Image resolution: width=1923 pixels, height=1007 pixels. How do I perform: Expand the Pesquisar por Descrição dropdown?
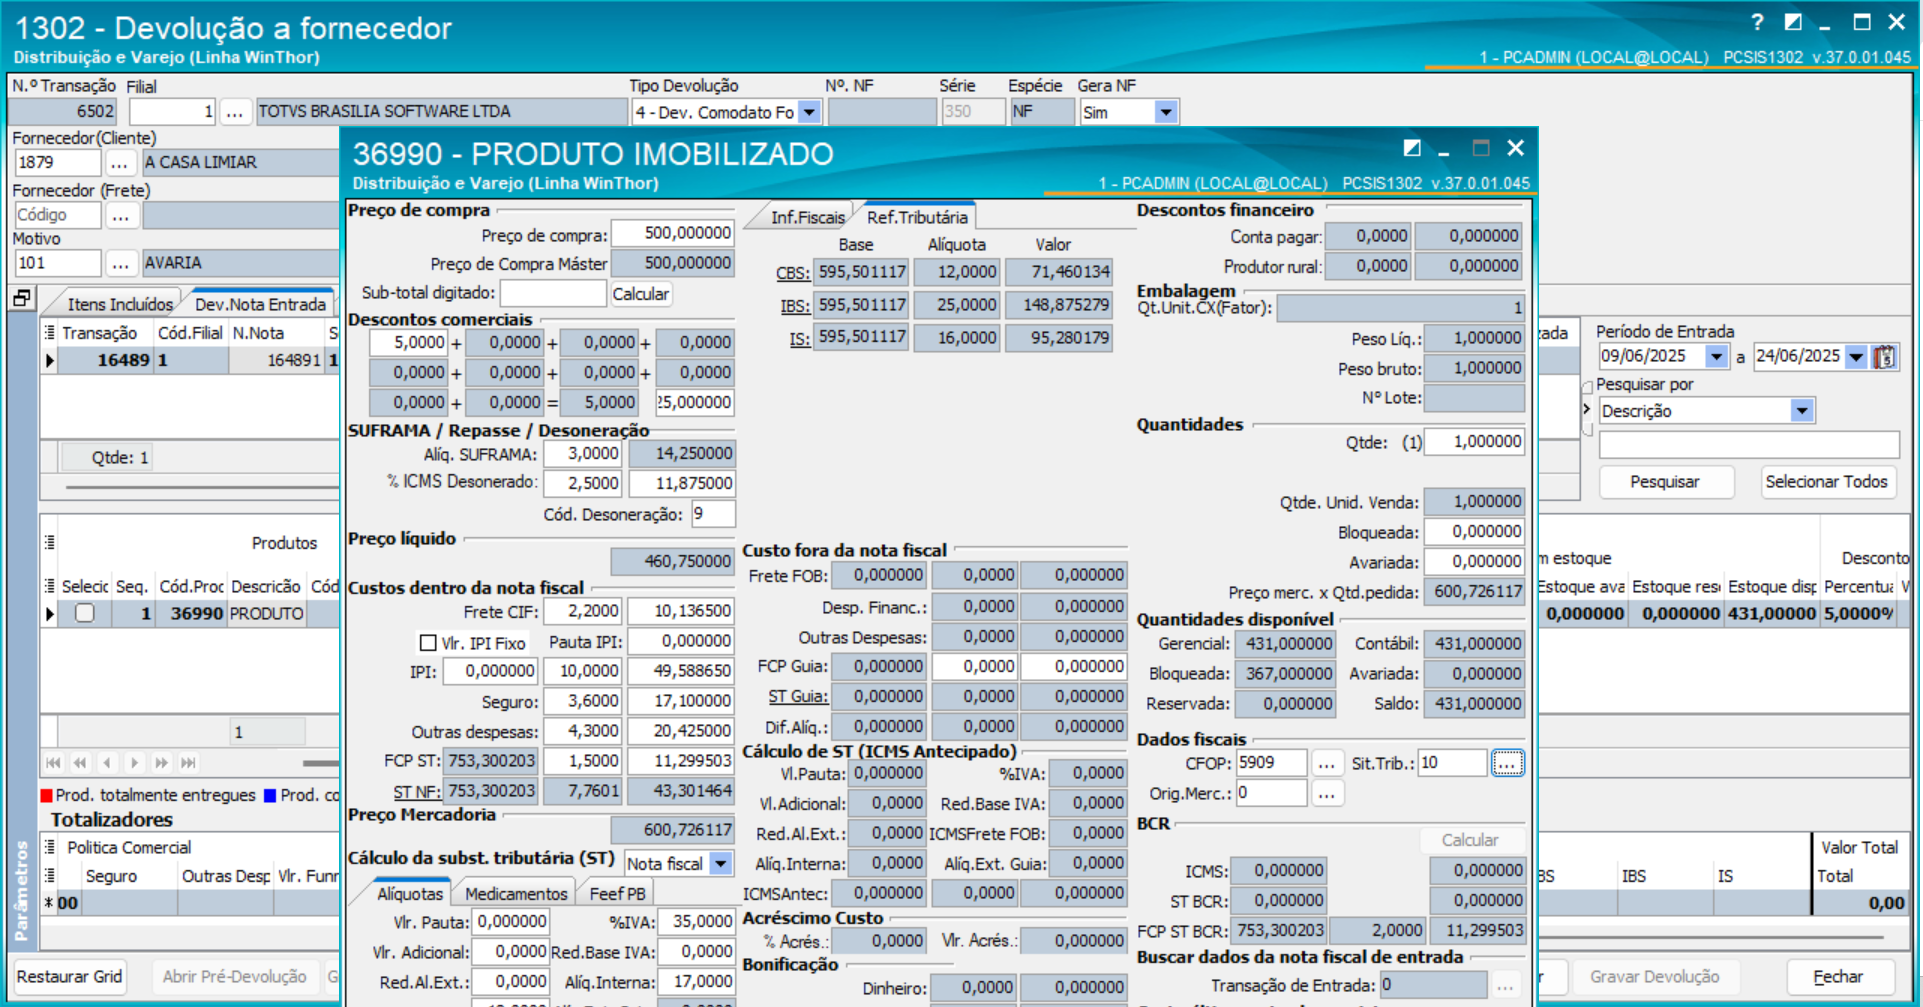(1802, 411)
